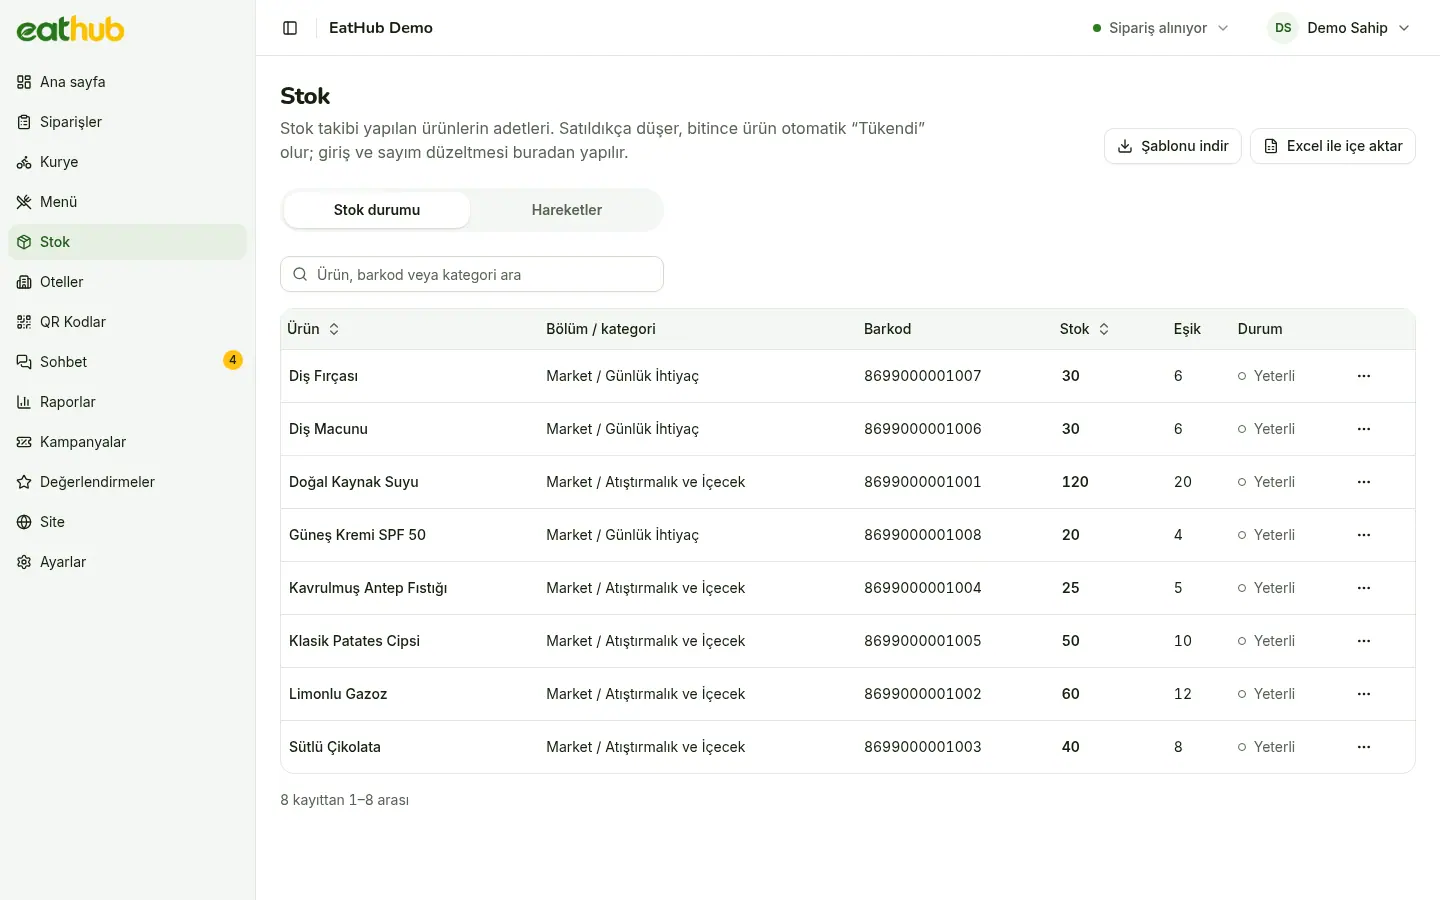Open QR Kodlar page
1440x900 pixels.
click(x=128, y=322)
